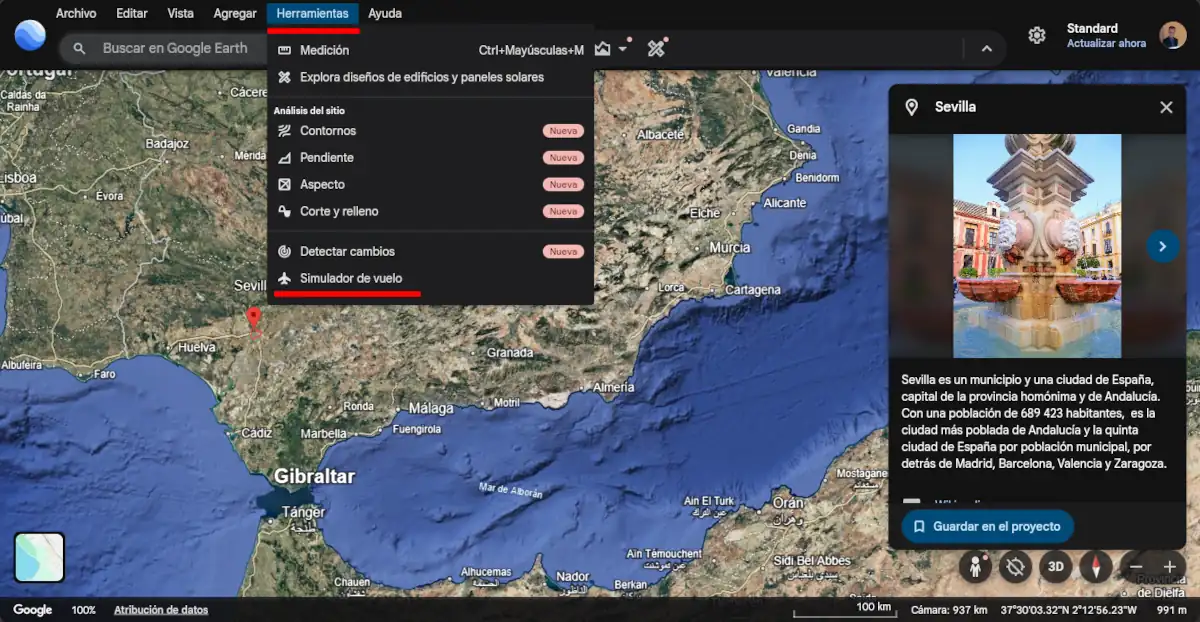Click the coordinates readout in status bar

pos(1069,610)
